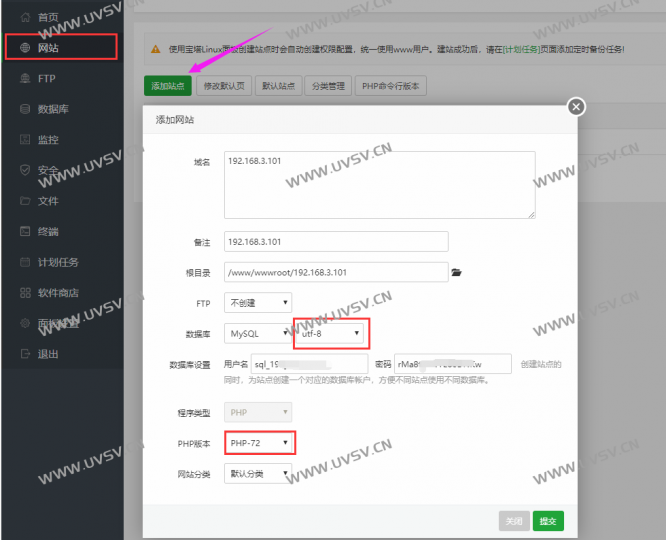Click the 根目录 path field
This screenshot has height=540, width=666.
click(x=336, y=272)
